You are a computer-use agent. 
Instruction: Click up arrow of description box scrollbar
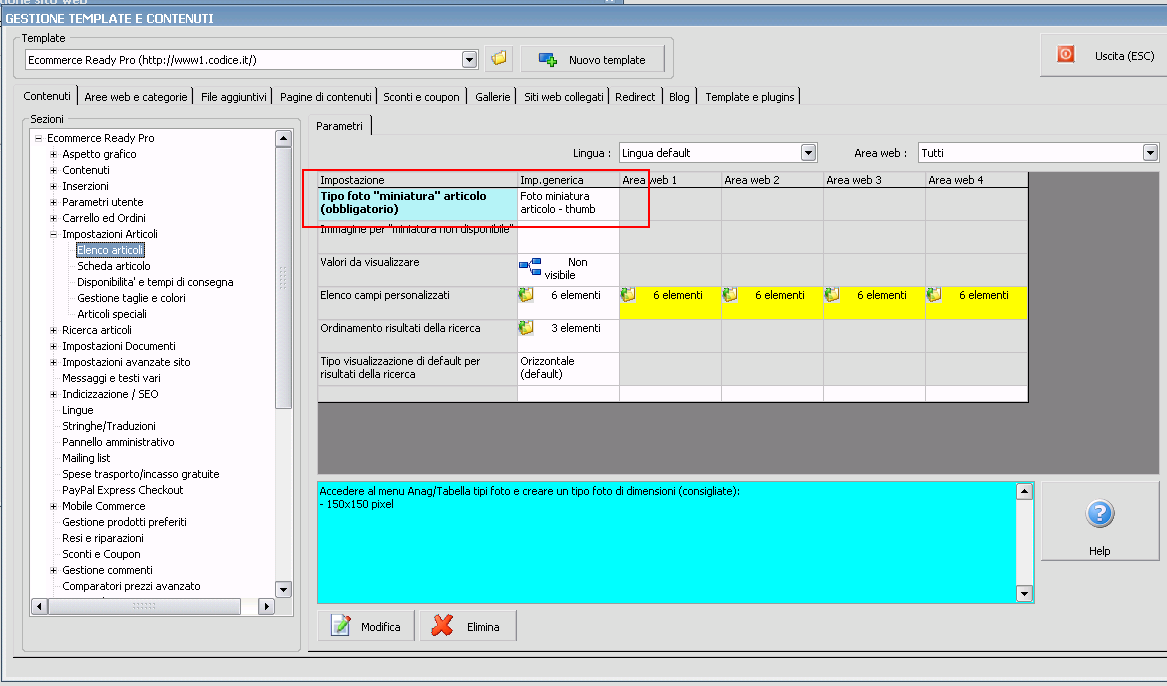click(x=1024, y=491)
